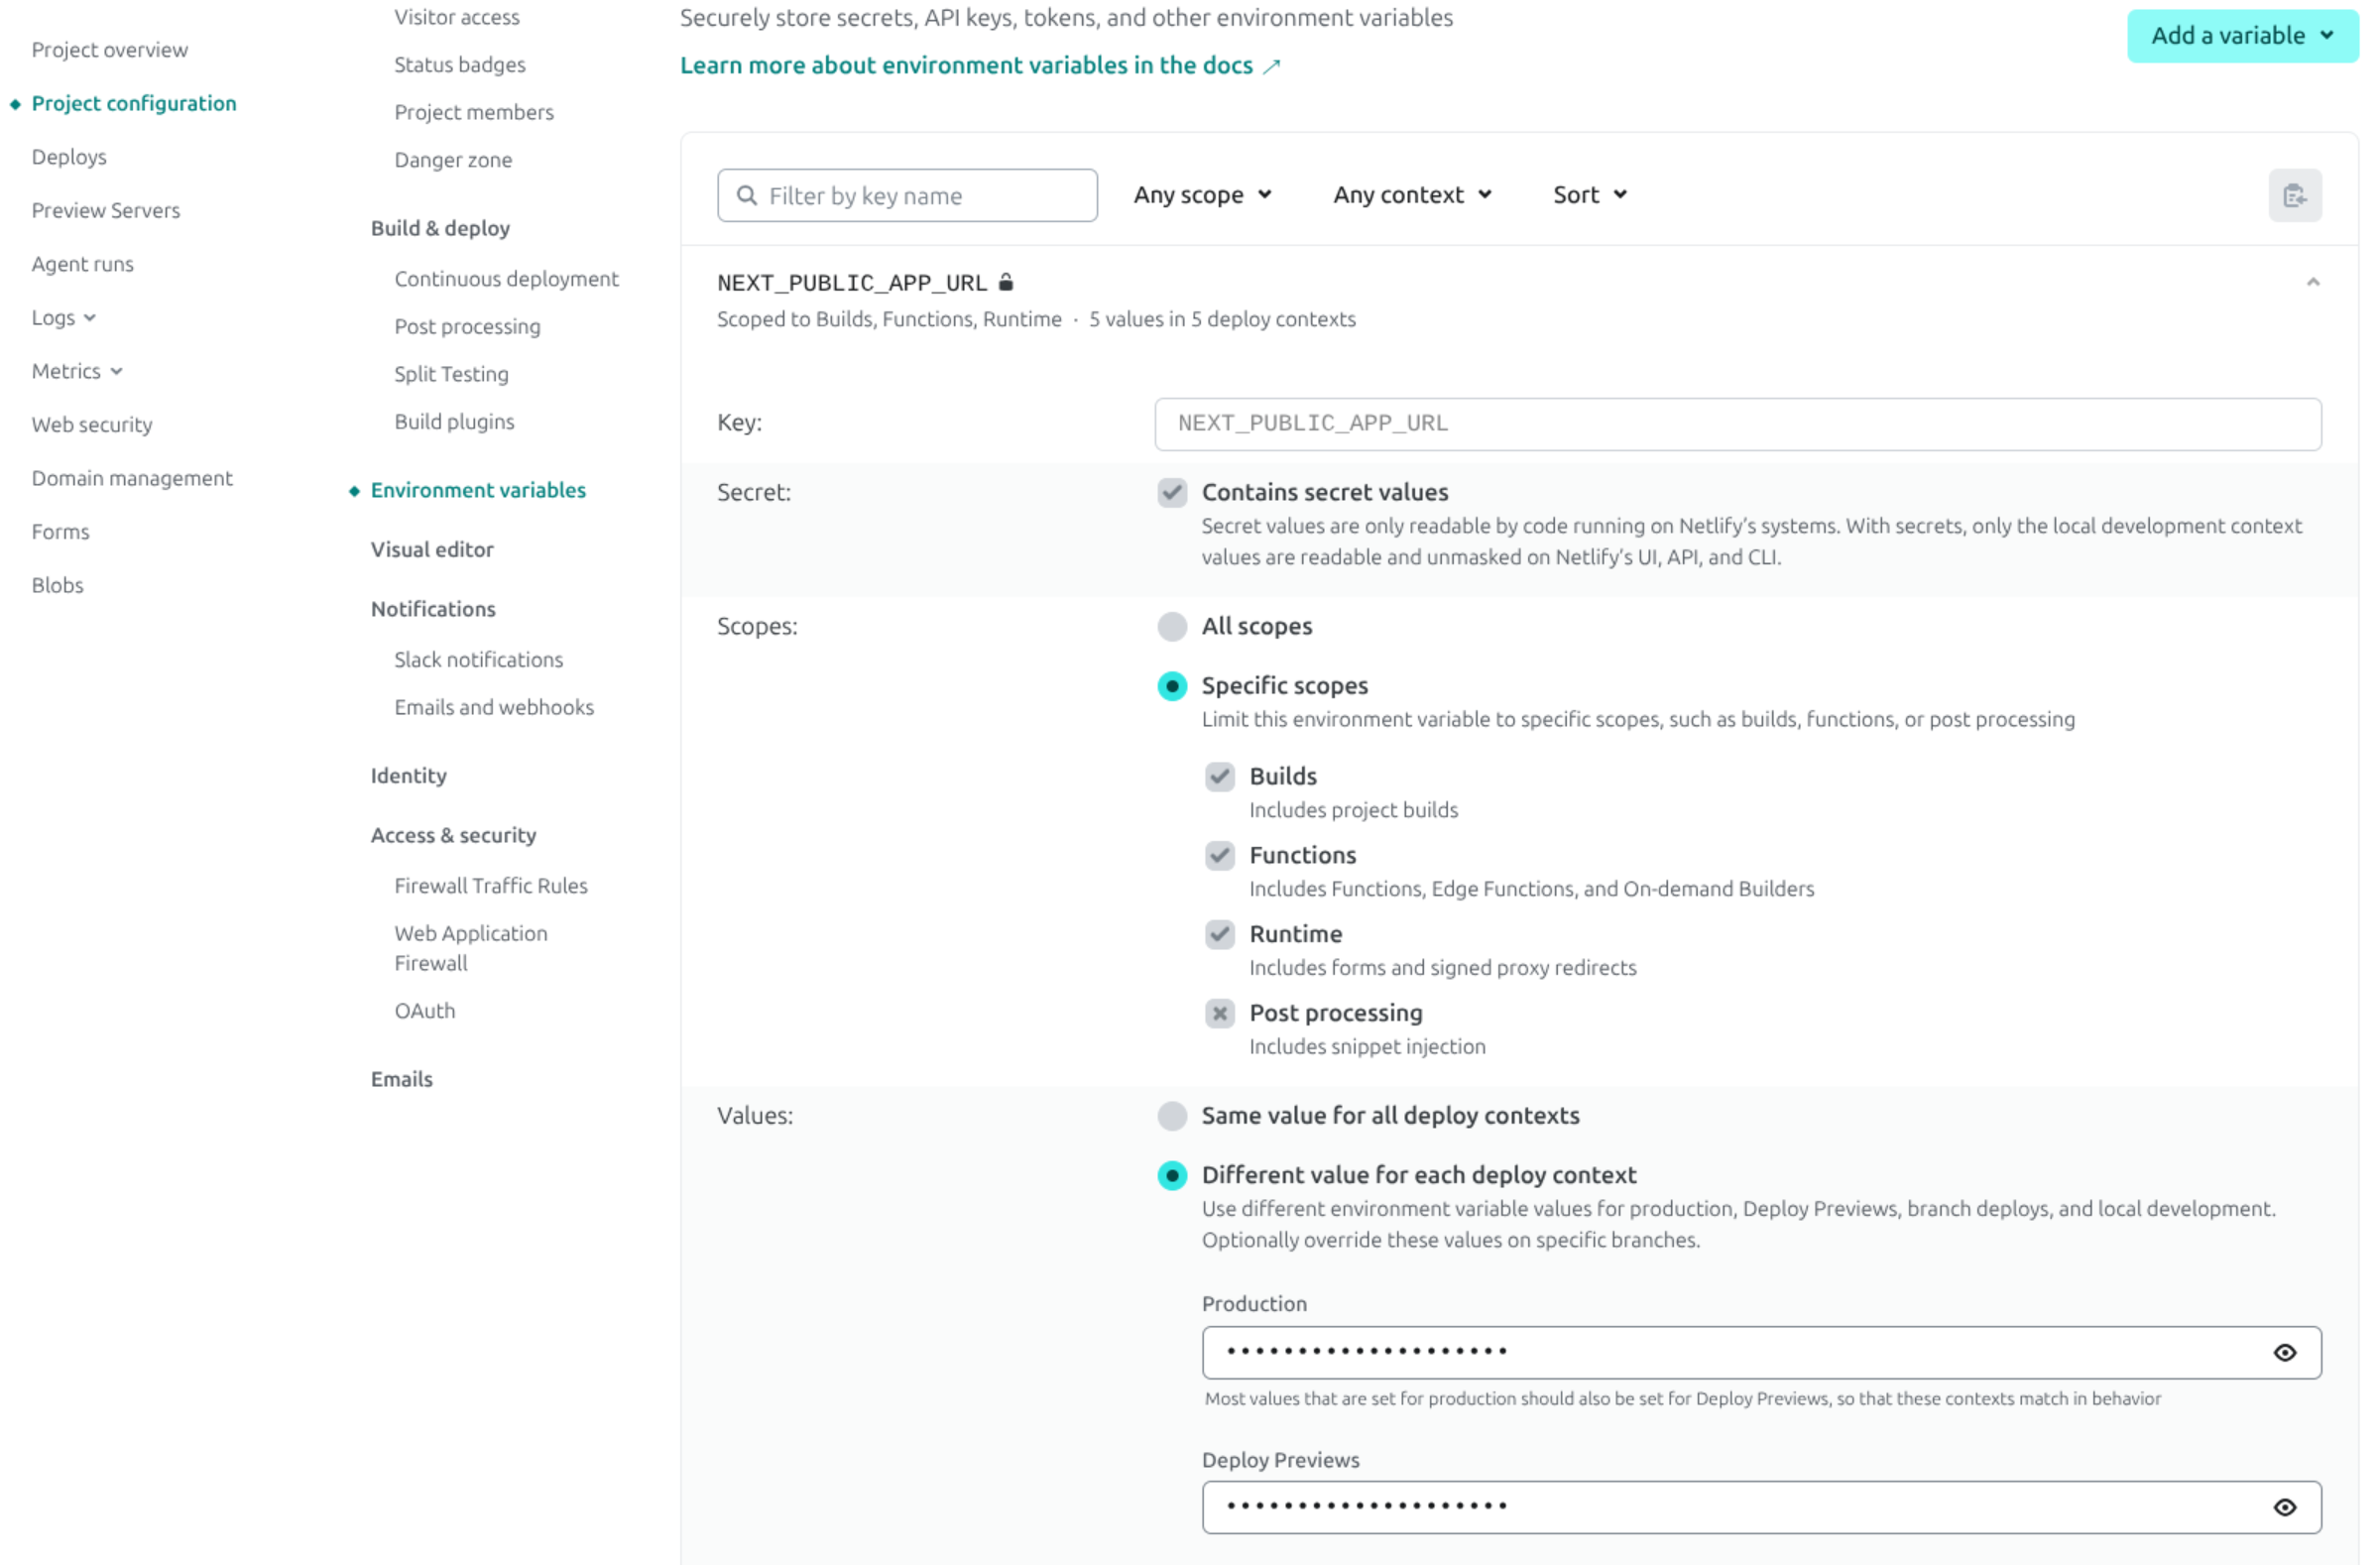Select the All scopes radio button
This screenshot has width=2380, height=1565.
(1172, 627)
